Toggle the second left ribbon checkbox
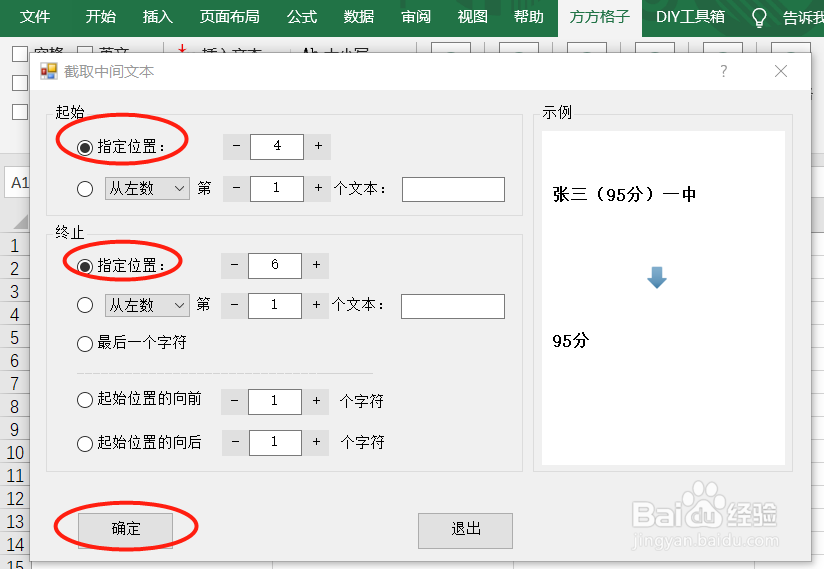Viewport: 824px width, 569px height. tap(20, 82)
